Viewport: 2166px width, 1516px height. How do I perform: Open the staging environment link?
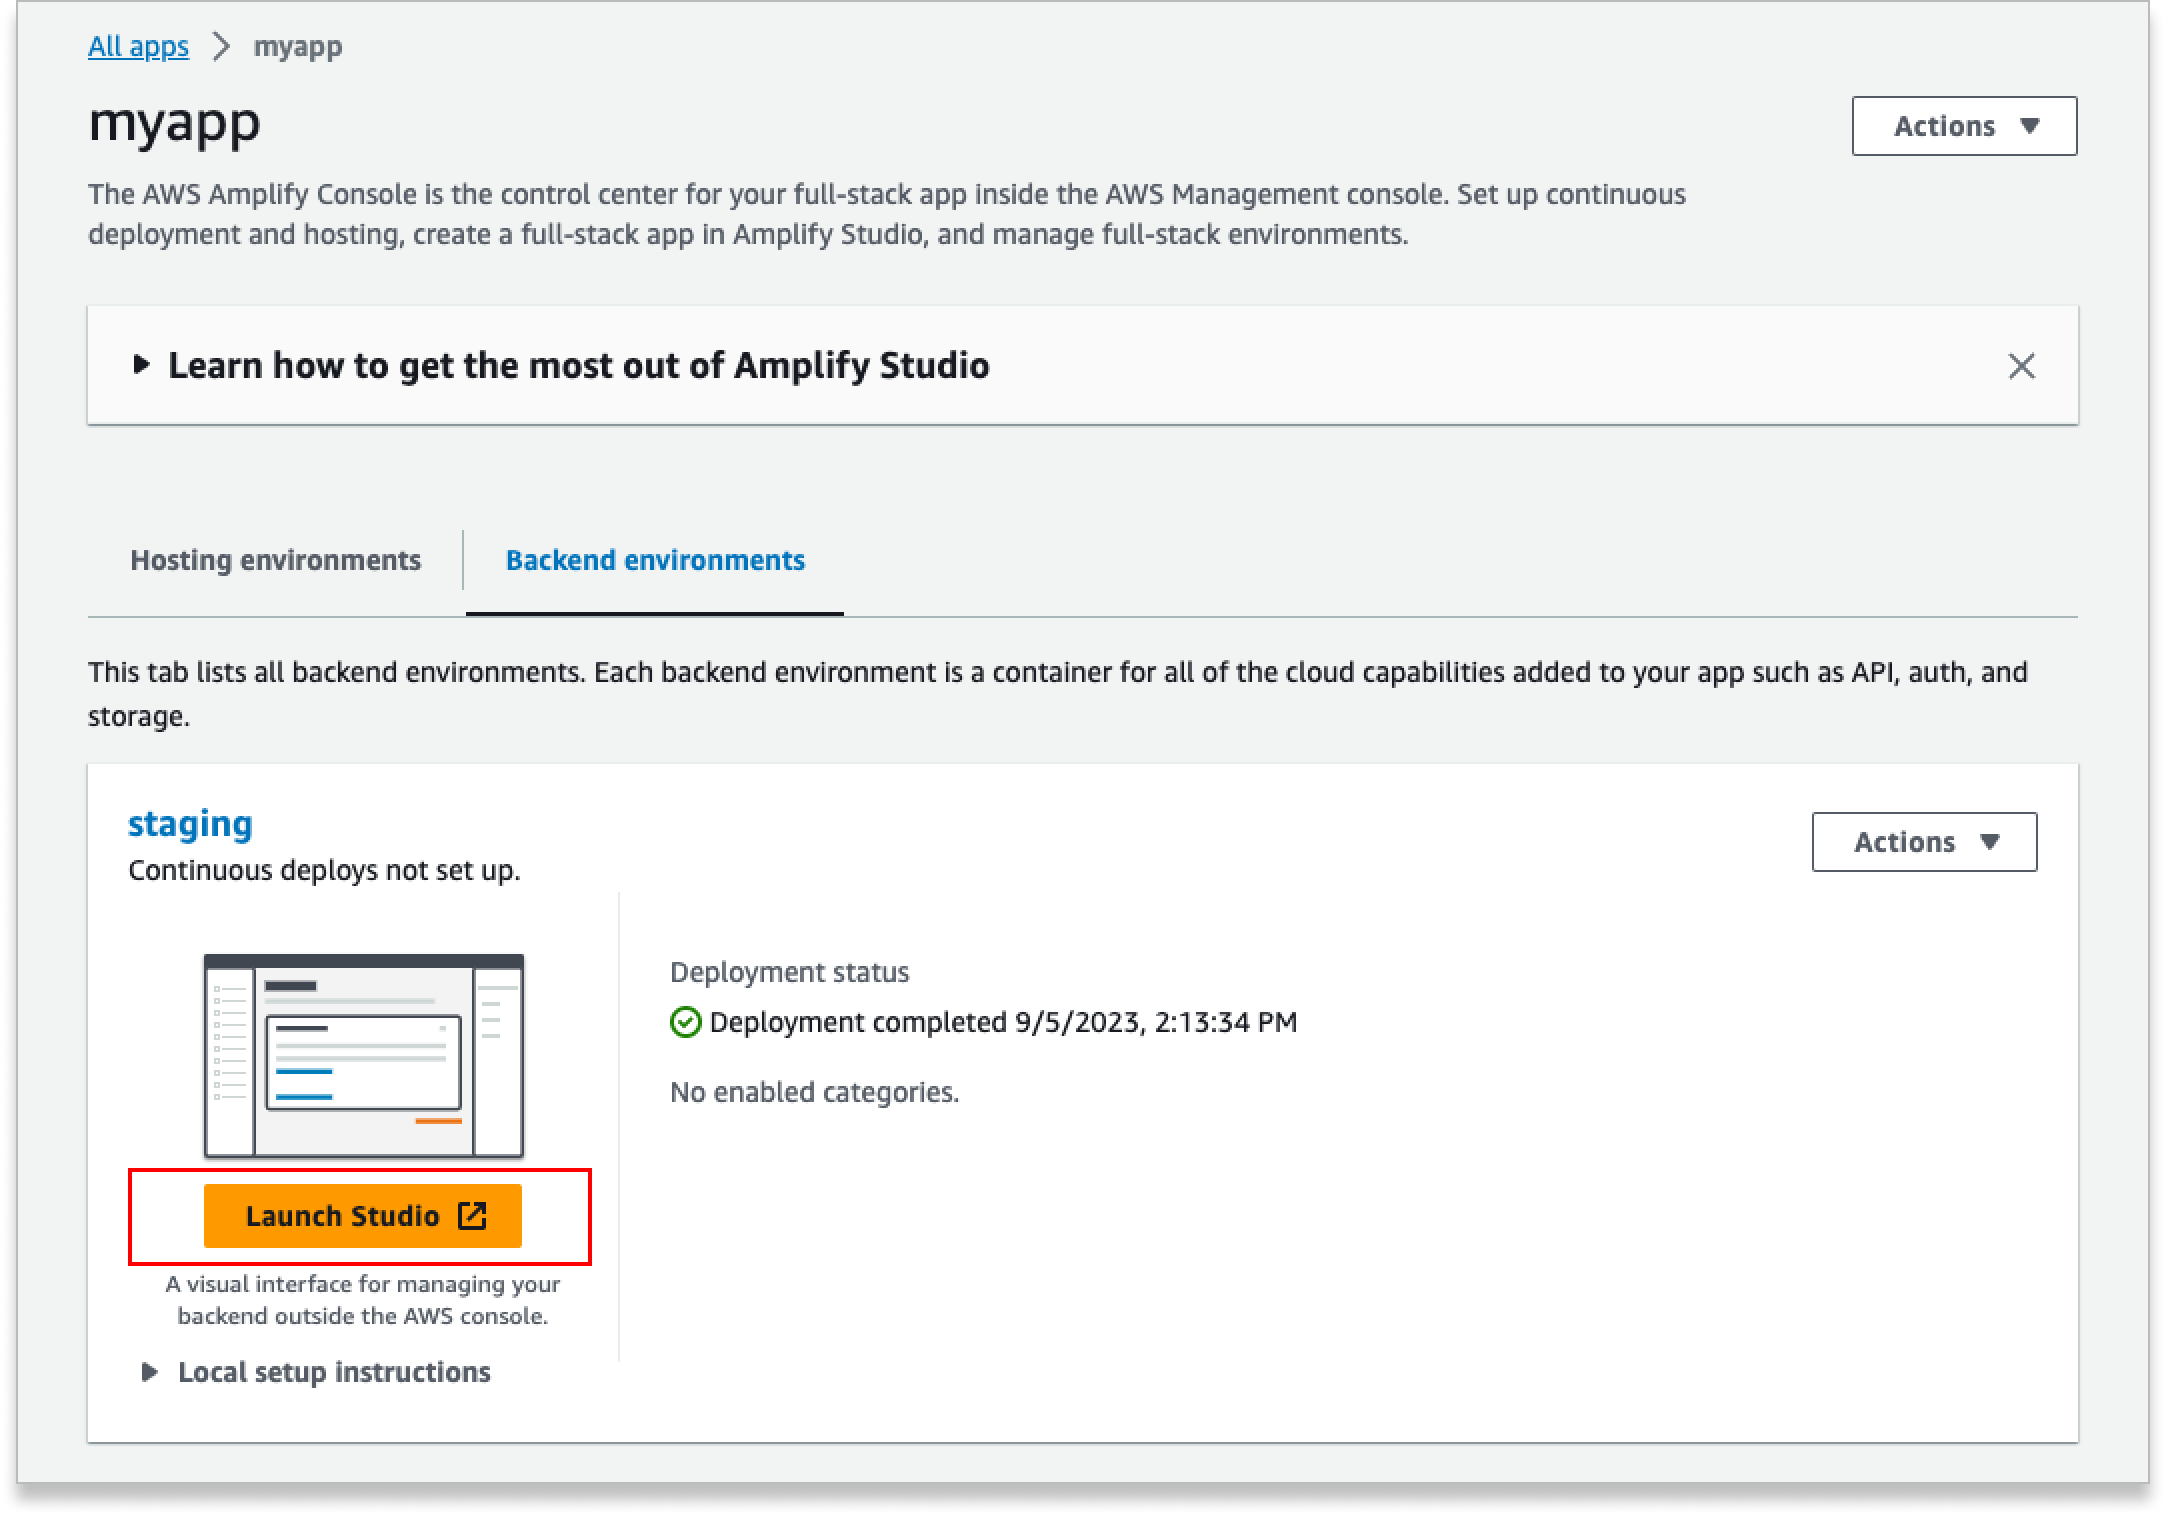(190, 822)
